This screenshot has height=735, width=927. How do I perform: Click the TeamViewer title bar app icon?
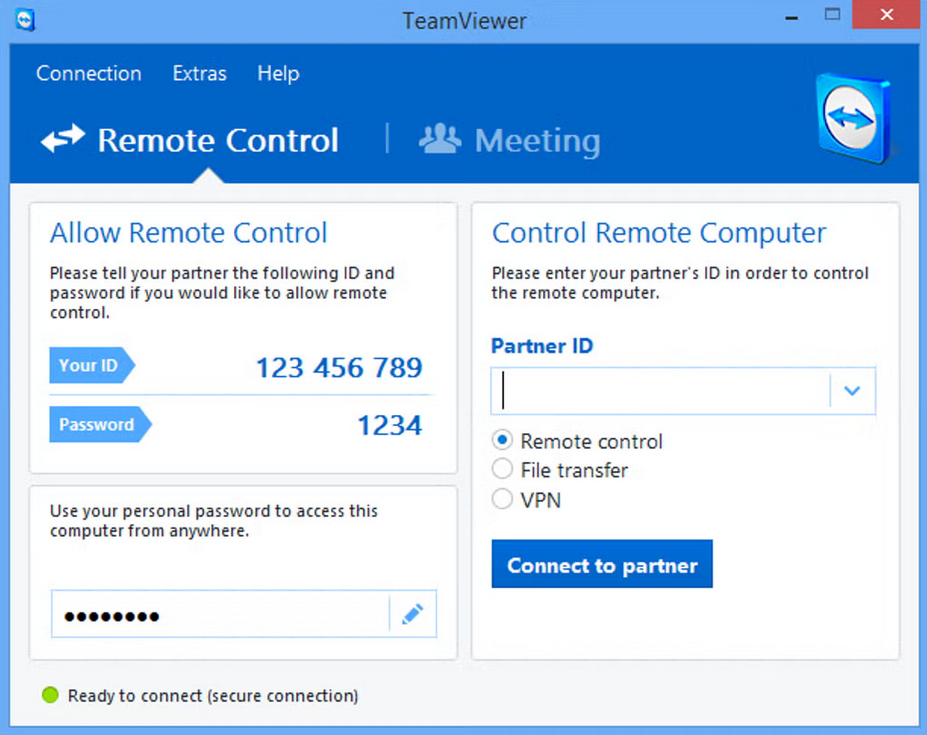click(x=25, y=20)
